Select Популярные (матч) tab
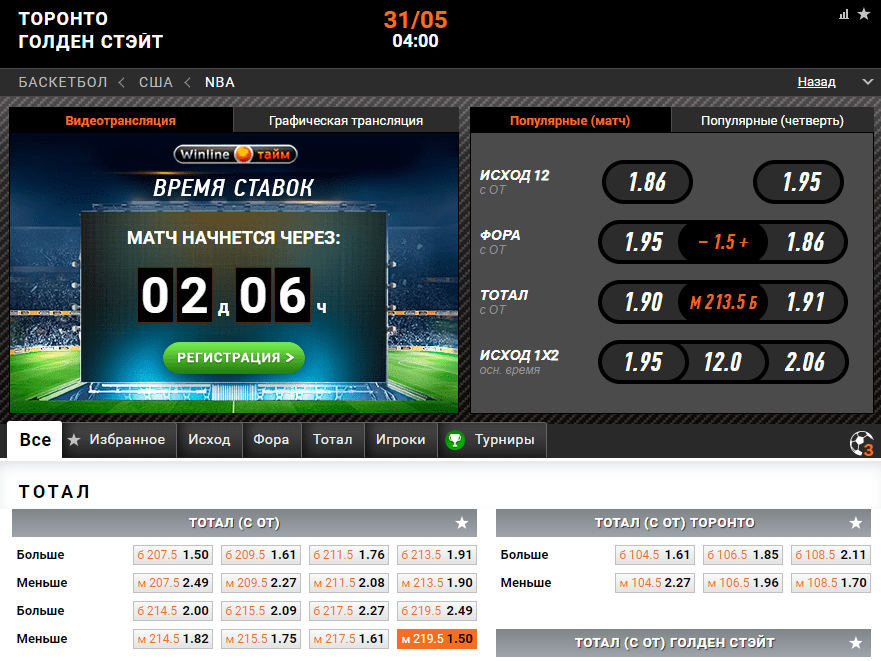The image size is (881, 661). point(570,120)
